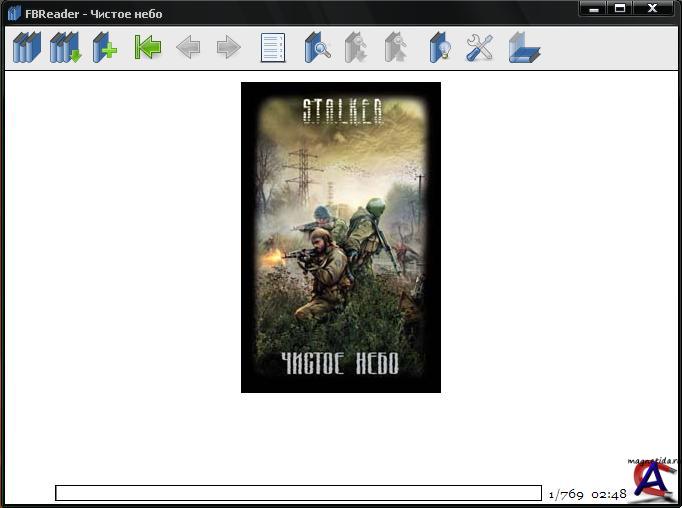Click the 1/769 page counter

coord(566,494)
